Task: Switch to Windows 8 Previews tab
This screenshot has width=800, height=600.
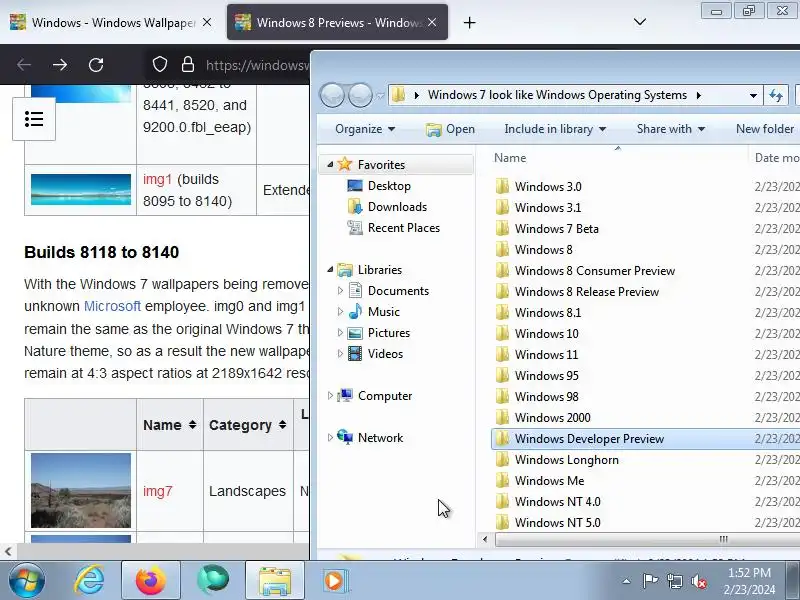Action: click(337, 22)
